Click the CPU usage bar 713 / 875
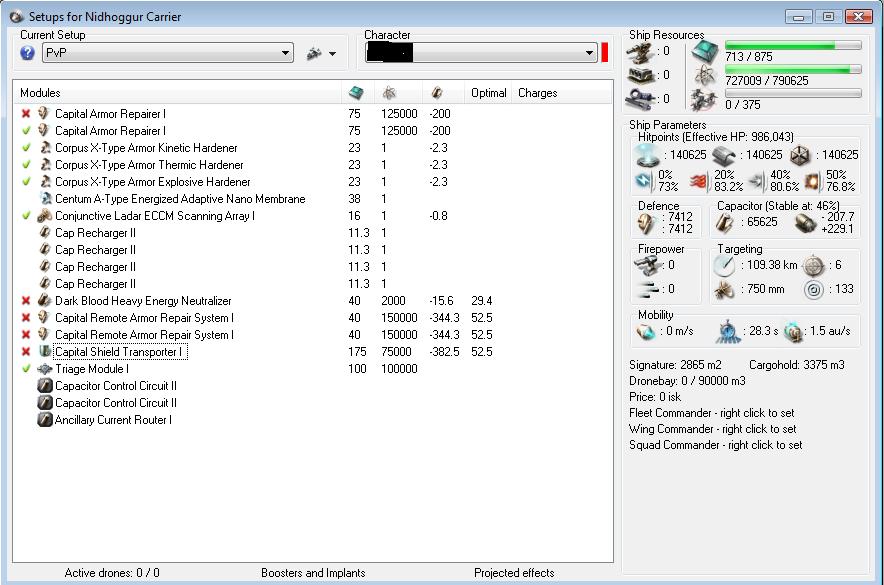 coord(793,46)
